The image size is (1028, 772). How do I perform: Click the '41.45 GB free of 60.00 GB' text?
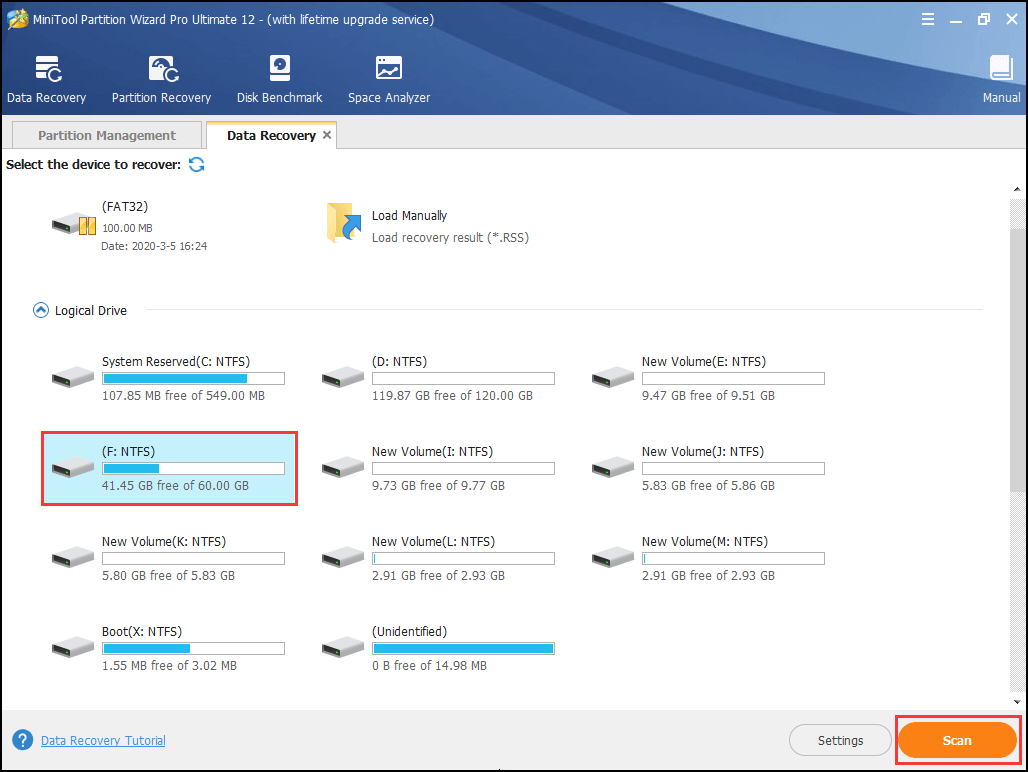175,485
